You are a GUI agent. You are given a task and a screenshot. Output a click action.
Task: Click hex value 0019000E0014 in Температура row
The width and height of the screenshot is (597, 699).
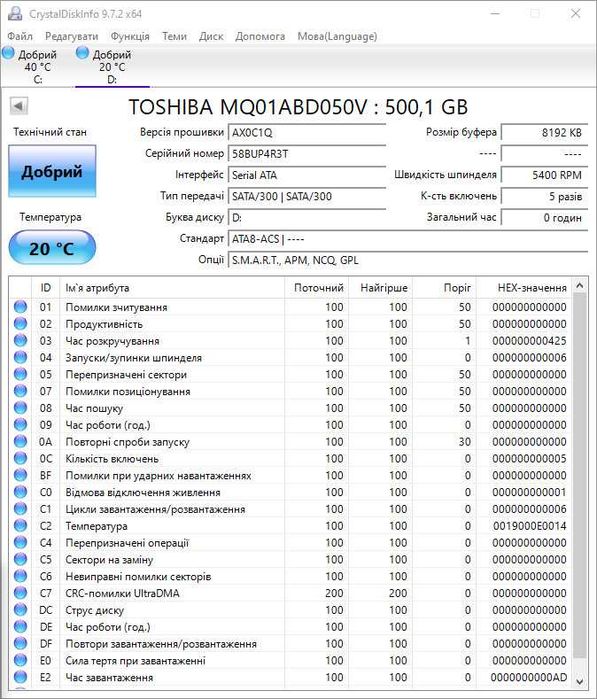tap(530, 526)
